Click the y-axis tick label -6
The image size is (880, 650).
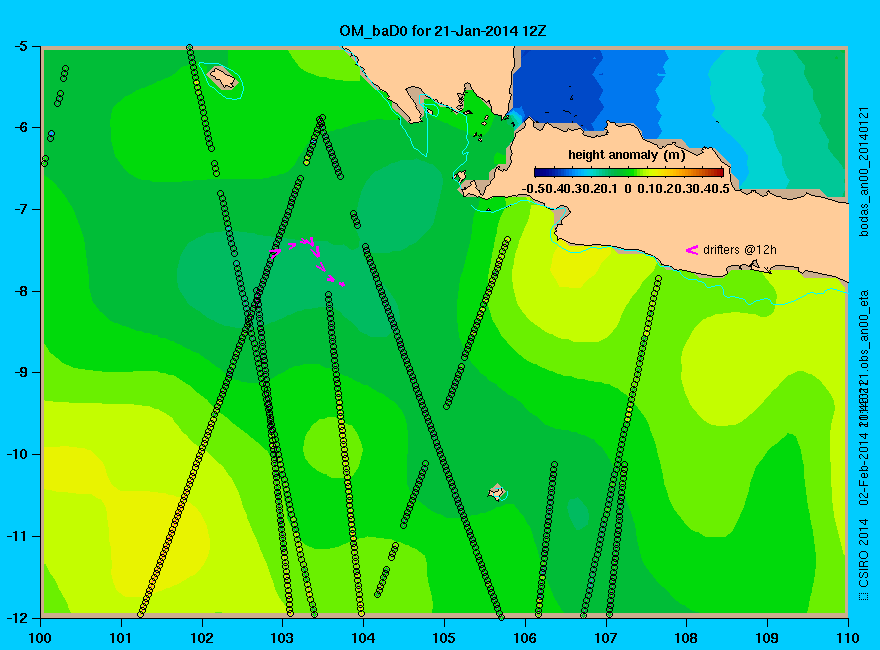pos(20,127)
